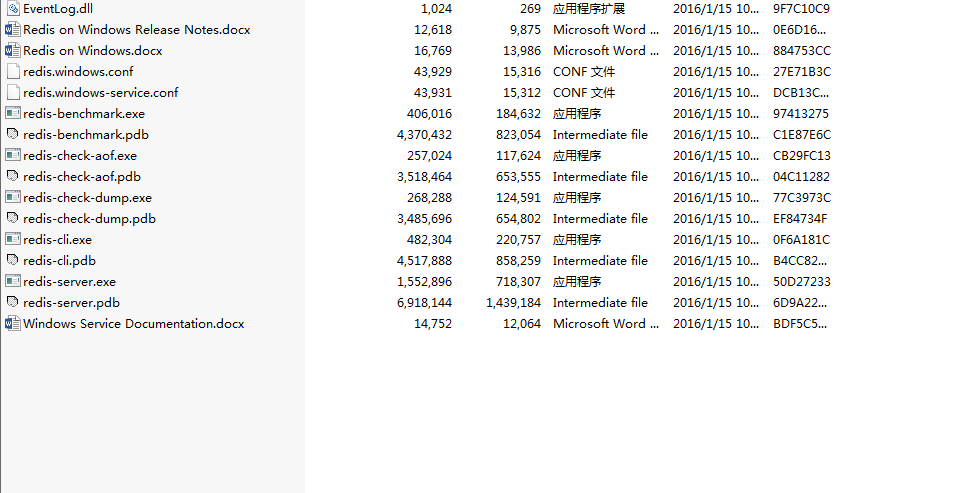Click the redis-cli.exe application icon
Screen dimensions: 970x493
[x=13, y=239]
